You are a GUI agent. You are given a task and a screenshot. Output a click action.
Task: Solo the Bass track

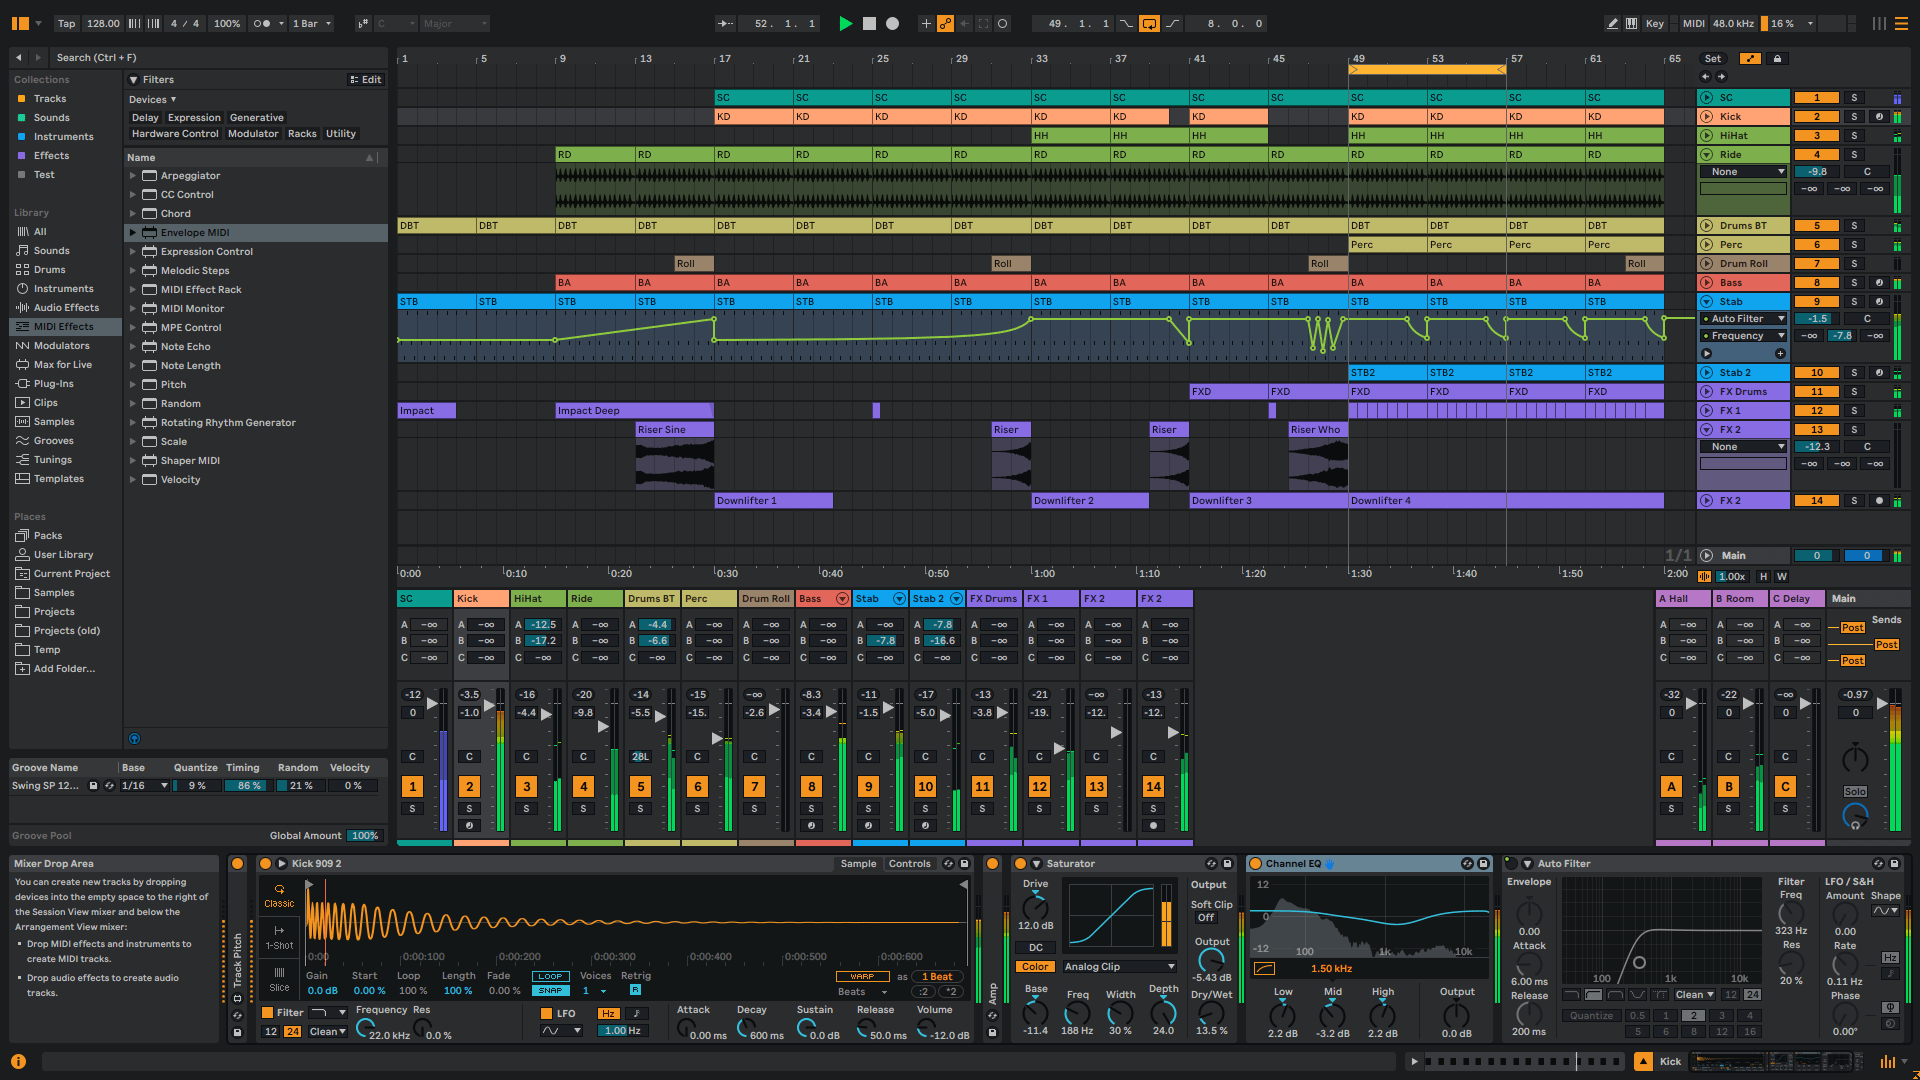[x=811, y=808]
